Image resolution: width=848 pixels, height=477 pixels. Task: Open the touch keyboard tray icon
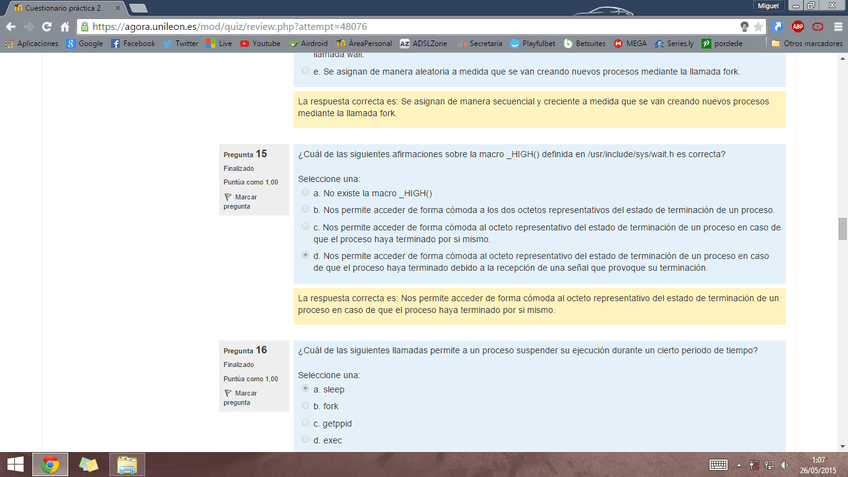tap(718, 465)
